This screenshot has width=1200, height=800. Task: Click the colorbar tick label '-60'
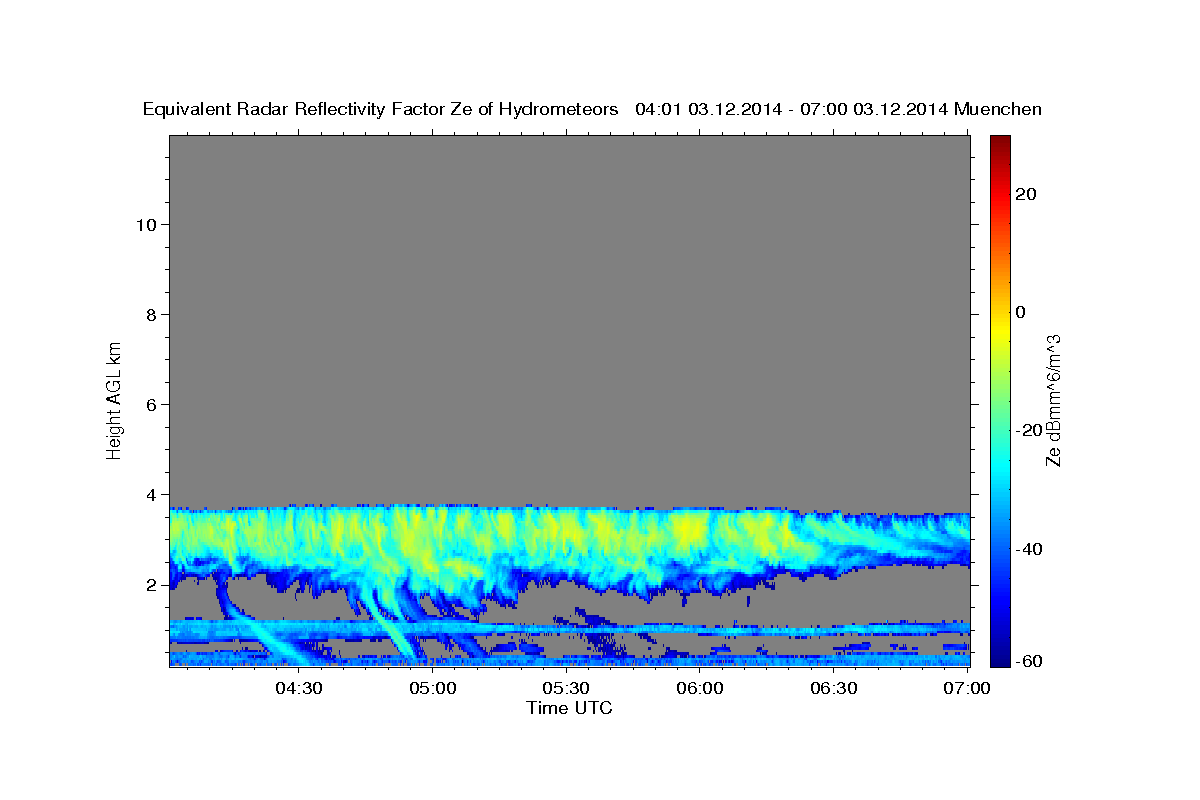tap(1030, 661)
